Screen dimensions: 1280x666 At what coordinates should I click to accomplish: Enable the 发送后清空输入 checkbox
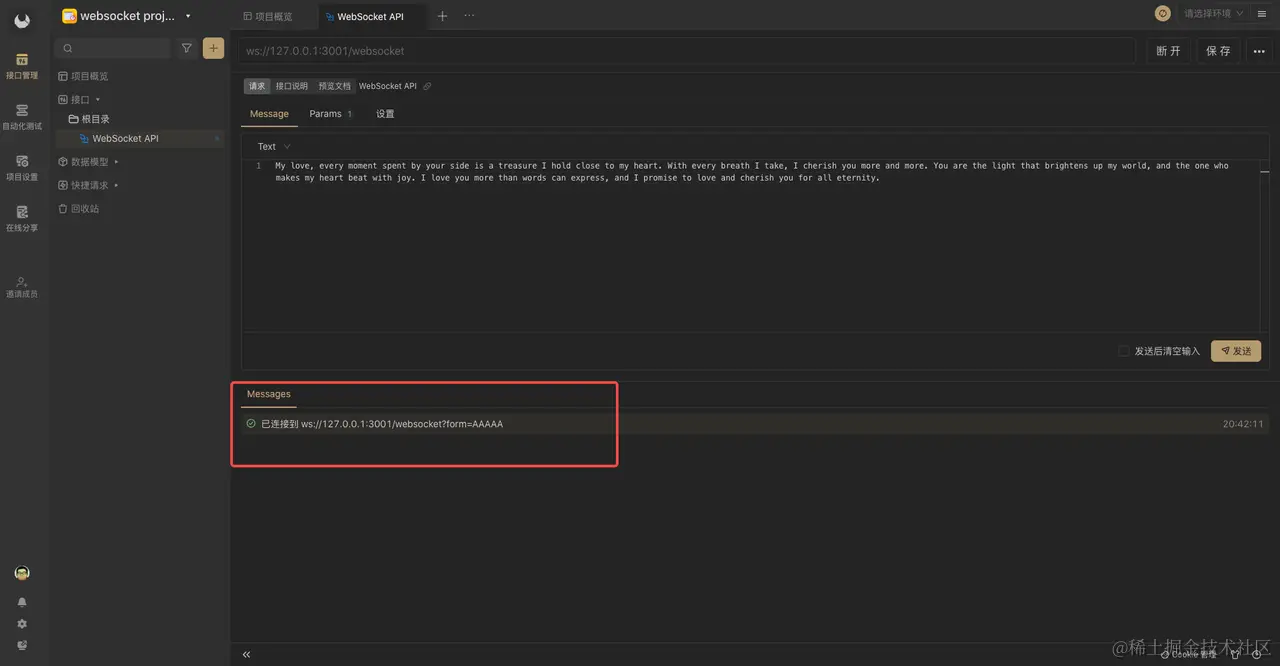1123,350
